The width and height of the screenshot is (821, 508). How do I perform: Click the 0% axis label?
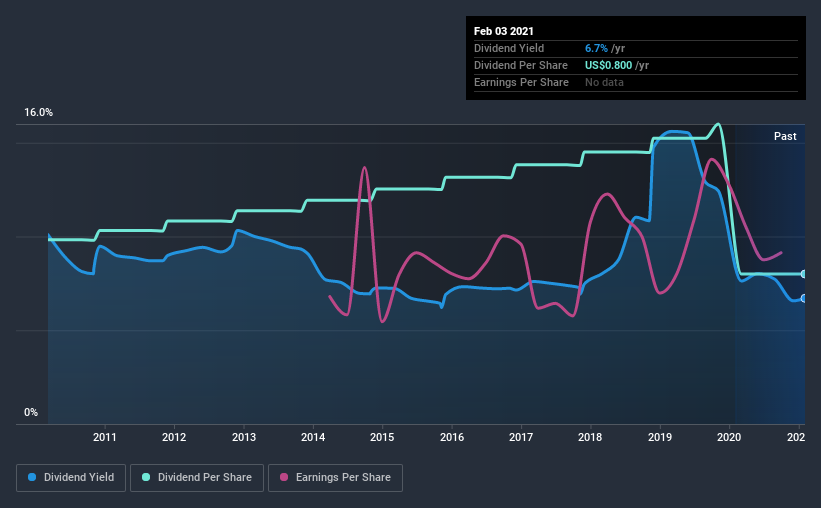click(31, 413)
